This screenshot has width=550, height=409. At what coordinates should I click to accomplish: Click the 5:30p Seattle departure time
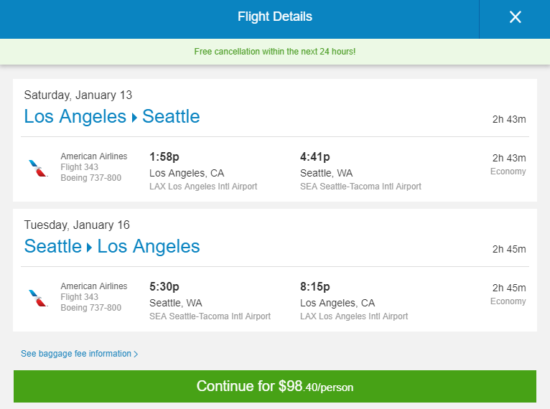tap(164, 287)
